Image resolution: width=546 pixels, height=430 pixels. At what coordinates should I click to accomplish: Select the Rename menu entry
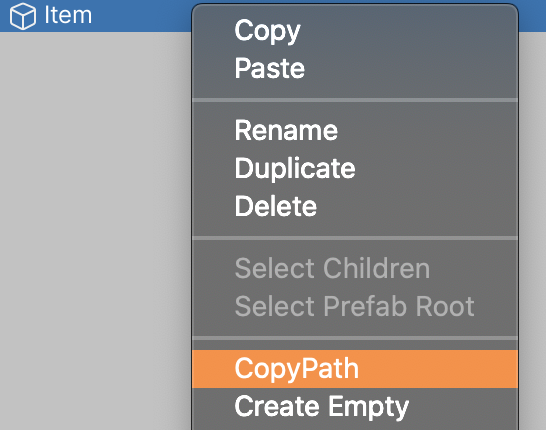click(x=355, y=131)
